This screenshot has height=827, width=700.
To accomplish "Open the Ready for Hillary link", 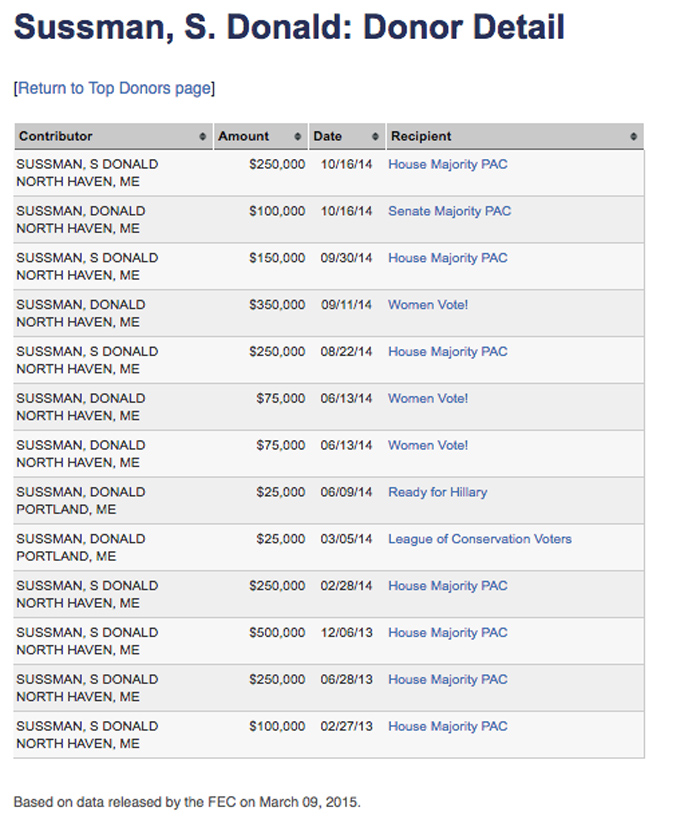I will [437, 492].
